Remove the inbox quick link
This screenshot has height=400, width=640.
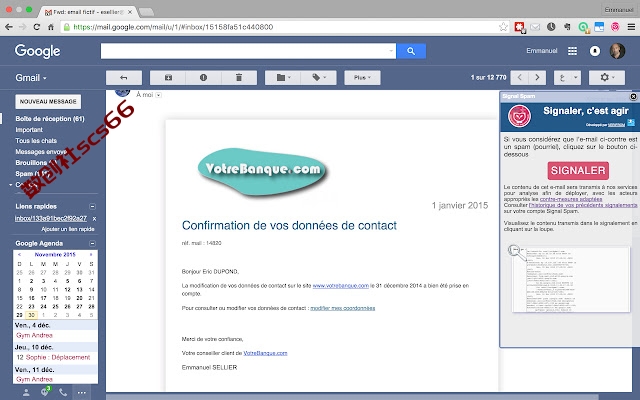click(x=94, y=219)
